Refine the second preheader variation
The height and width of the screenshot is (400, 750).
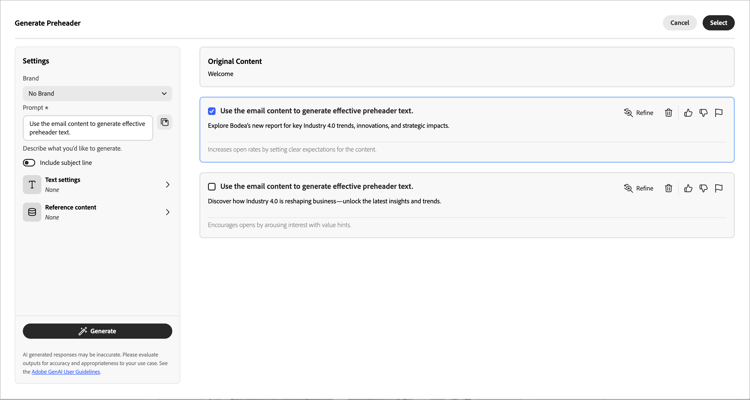point(638,188)
